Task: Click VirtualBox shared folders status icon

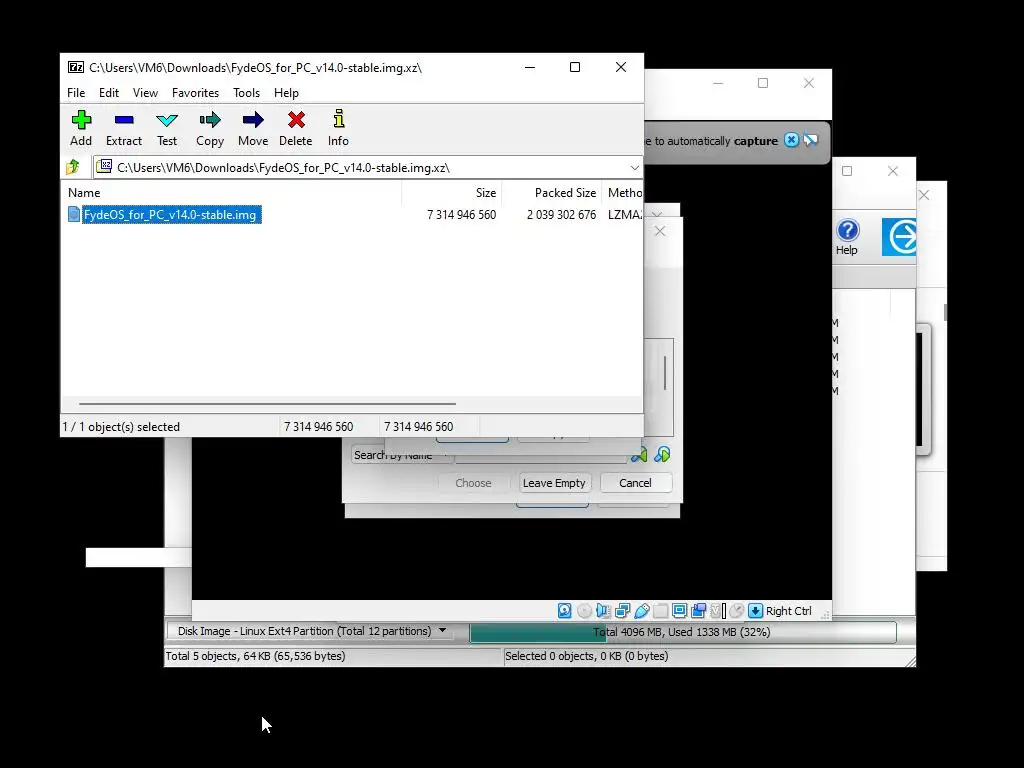Action: 660,611
